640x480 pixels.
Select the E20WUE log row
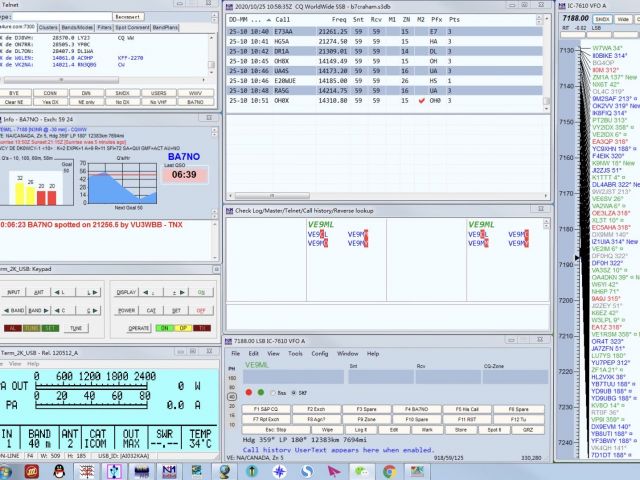coord(384,81)
